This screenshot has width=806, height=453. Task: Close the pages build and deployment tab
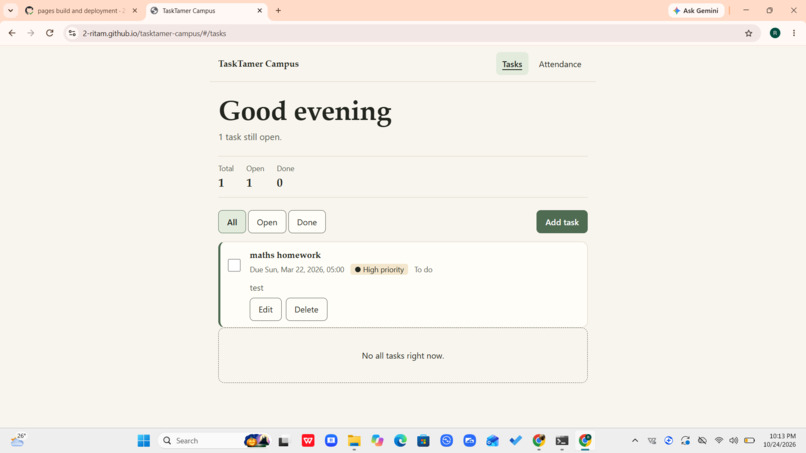click(x=135, y=10)
